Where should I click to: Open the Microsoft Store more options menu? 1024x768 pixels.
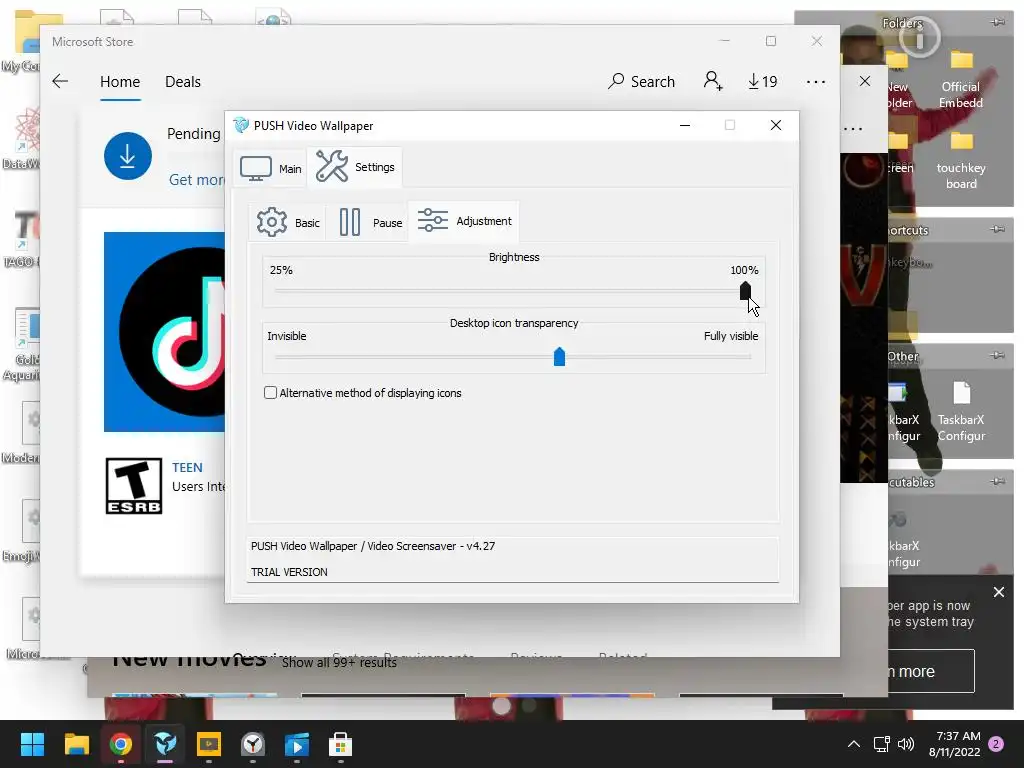coord(816,82)
